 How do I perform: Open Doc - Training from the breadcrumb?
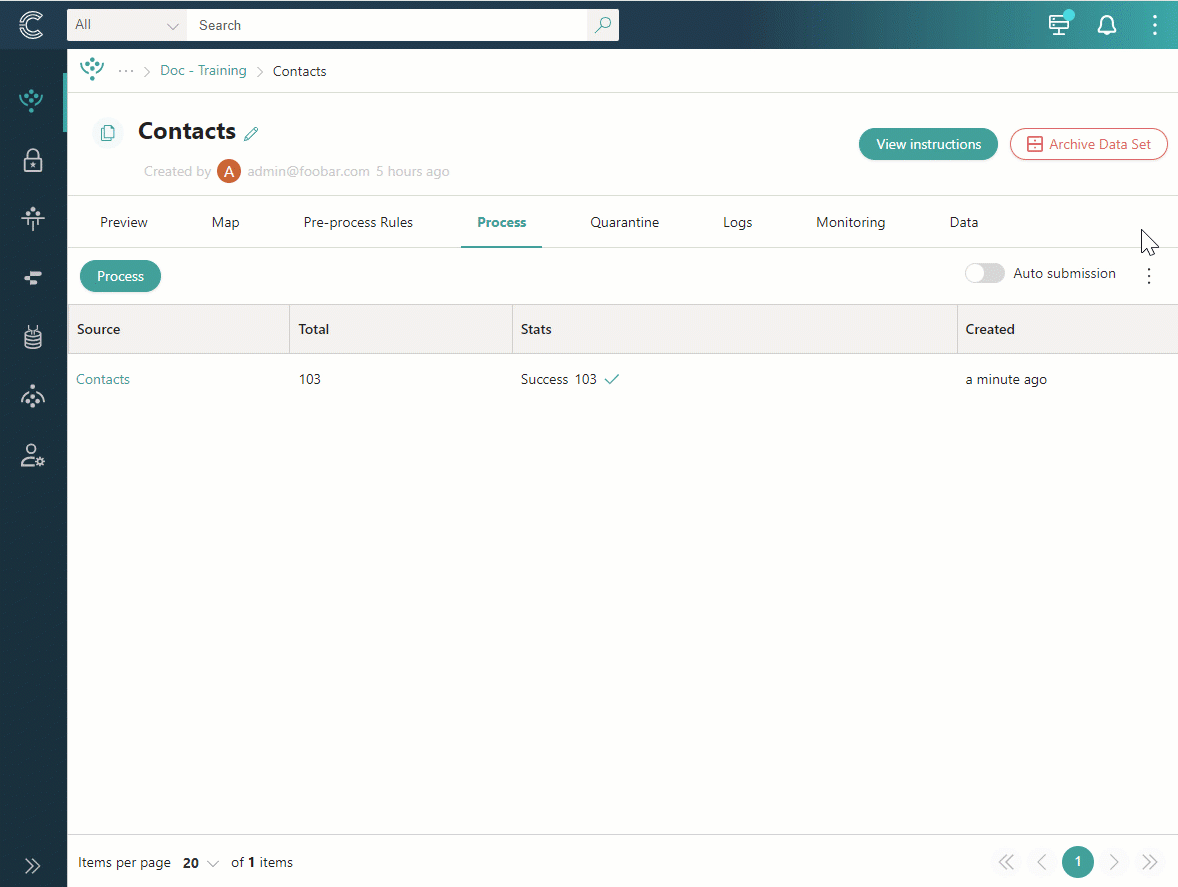[x=203, y=70]
